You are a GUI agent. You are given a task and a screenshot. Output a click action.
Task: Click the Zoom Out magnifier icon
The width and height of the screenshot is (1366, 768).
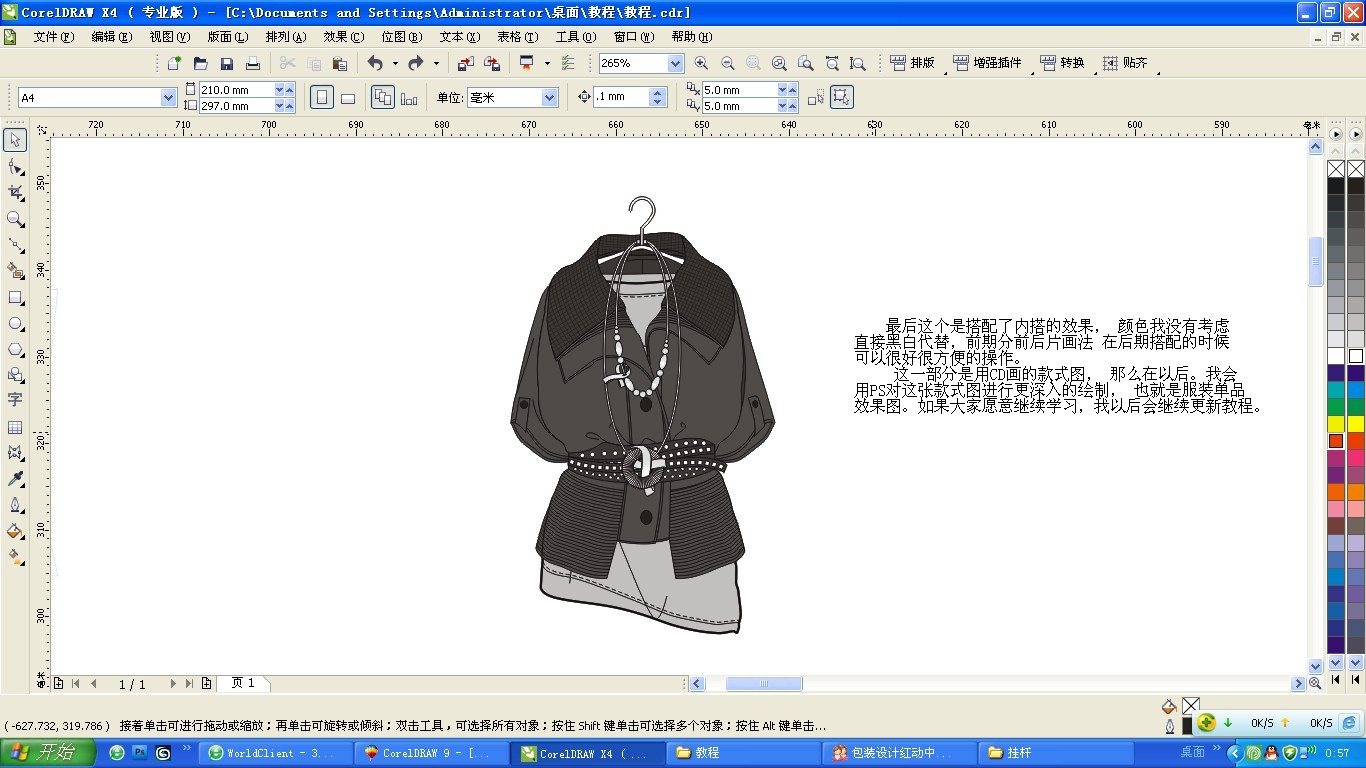(727, 63)
